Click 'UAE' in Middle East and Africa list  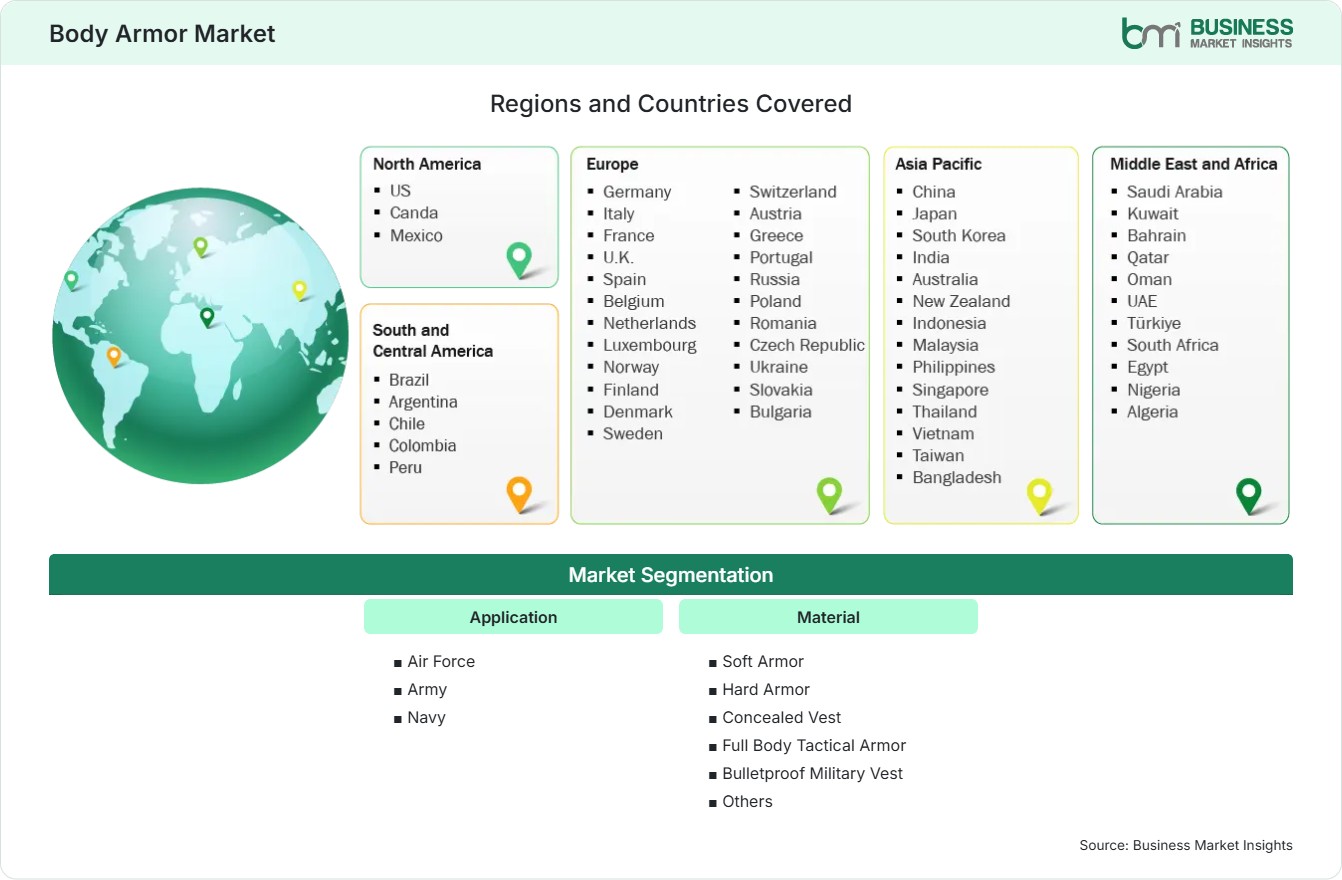point(1142,301)
